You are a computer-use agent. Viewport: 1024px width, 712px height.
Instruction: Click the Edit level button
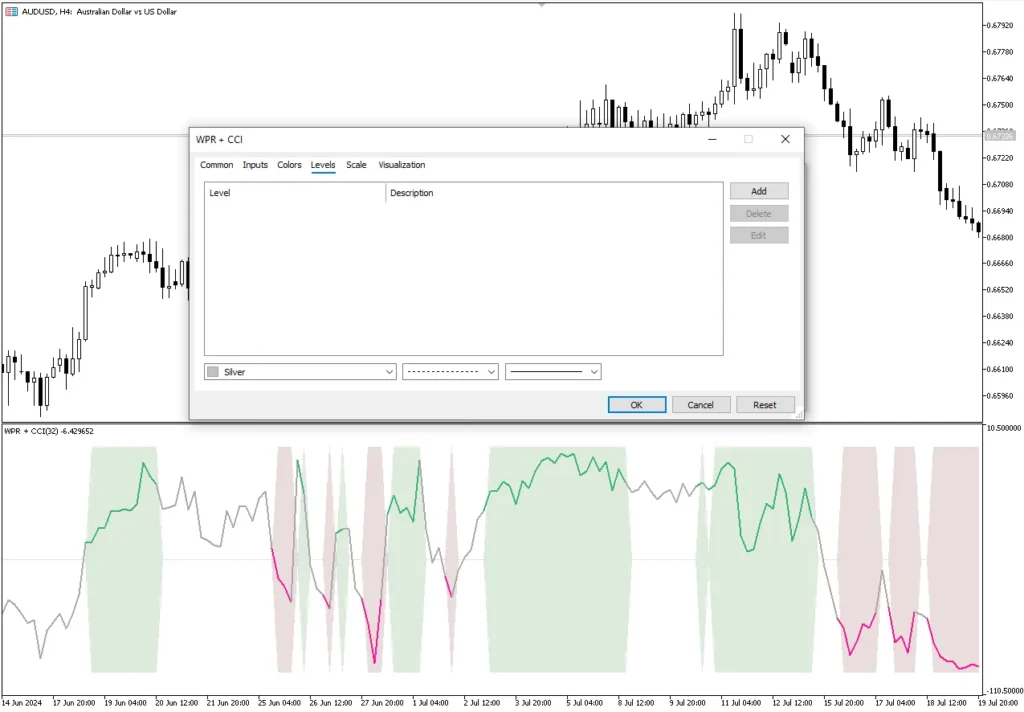click(x=759, y=235)
